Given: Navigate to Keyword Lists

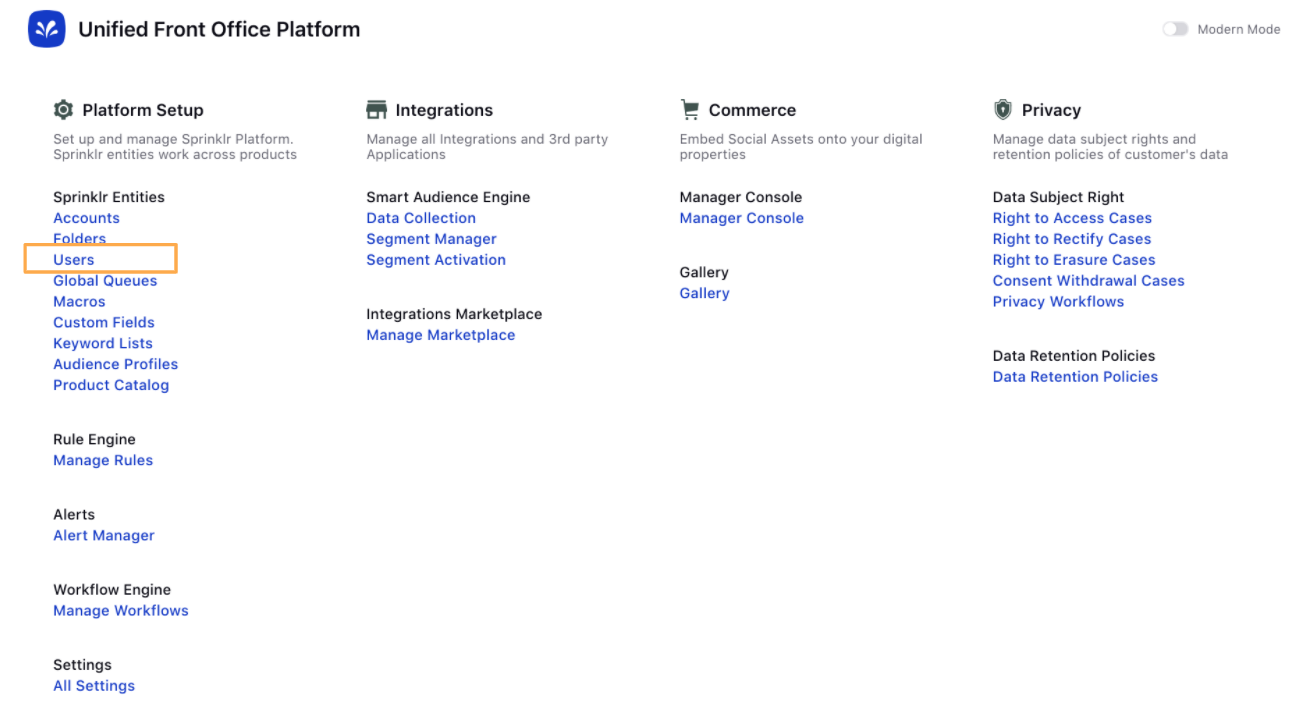Looking at the screenshot, I should [x=103, y=344].
